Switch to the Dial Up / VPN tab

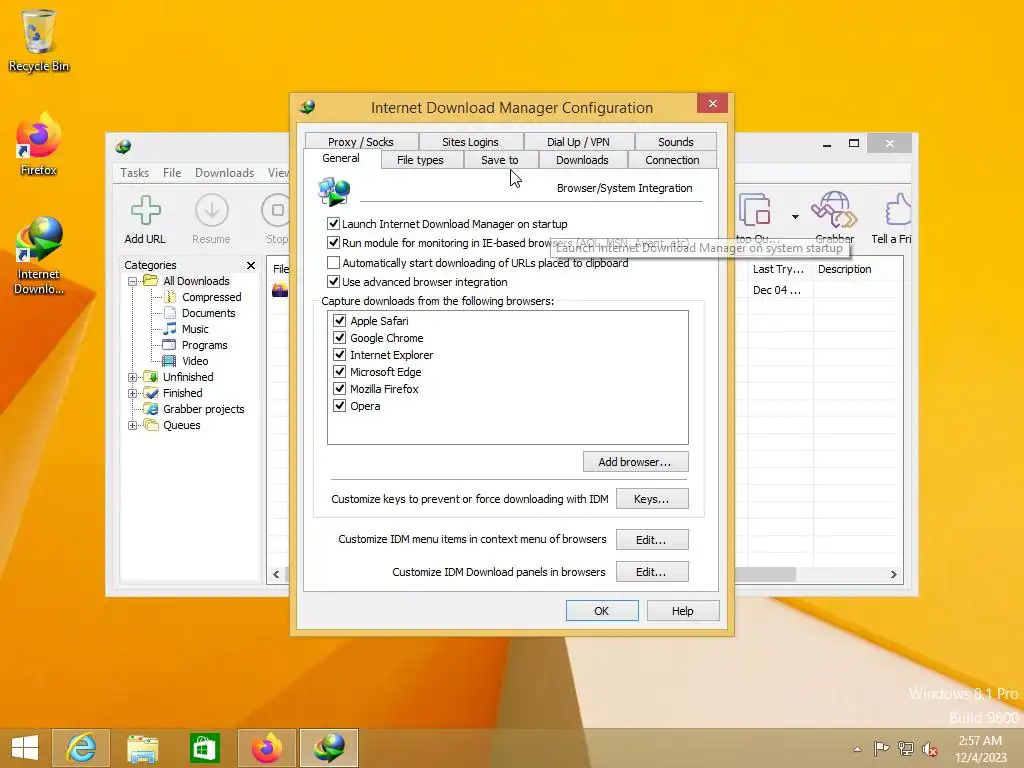click(x=578, y=142)
